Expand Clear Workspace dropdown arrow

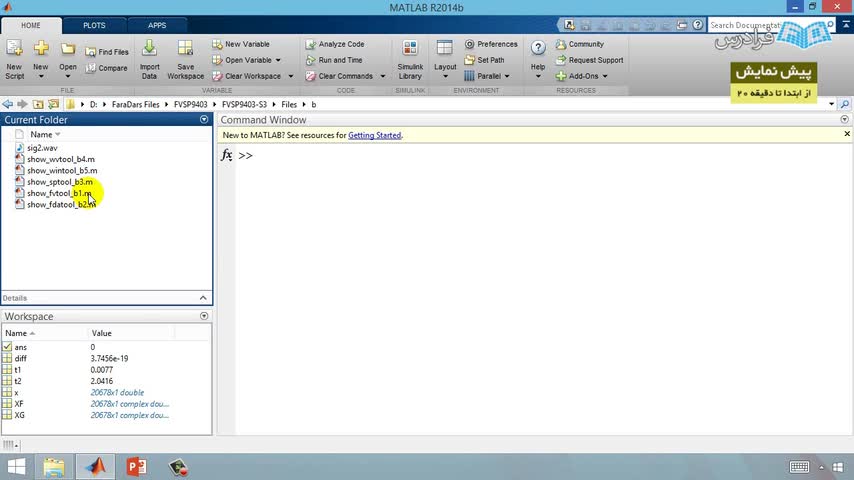coord(290,76)
